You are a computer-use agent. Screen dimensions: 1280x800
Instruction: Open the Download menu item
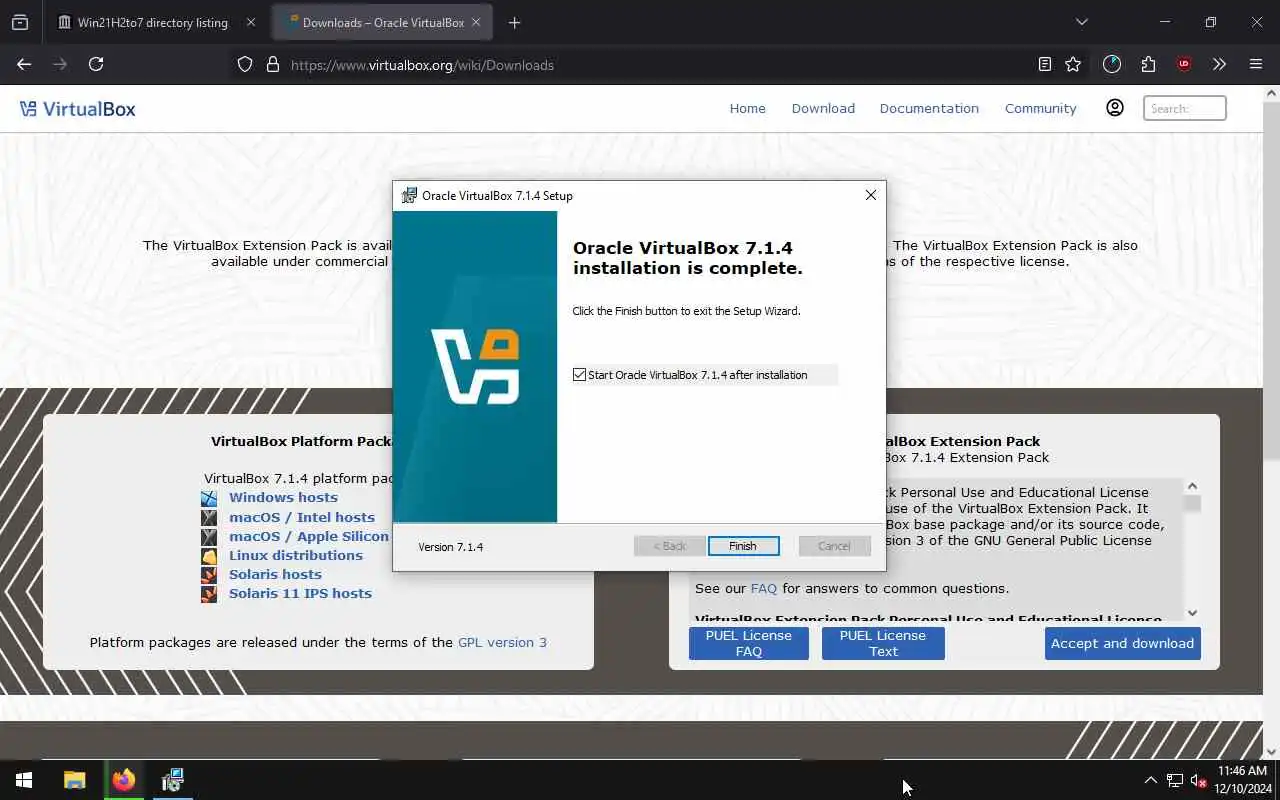coord(823,108)
